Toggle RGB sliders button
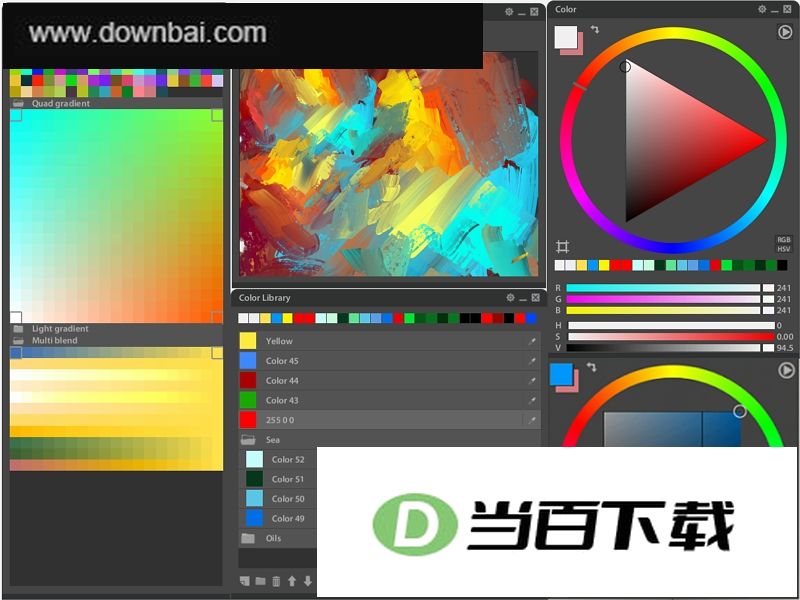 pos(783,240)
